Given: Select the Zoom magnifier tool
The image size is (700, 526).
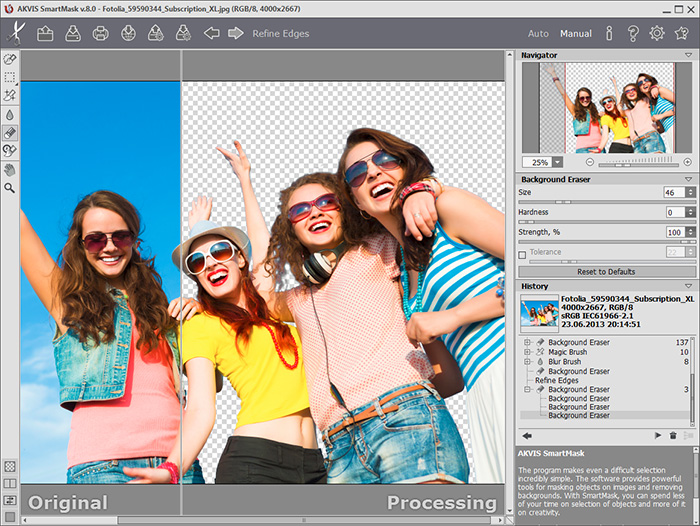Looking at the screenshot, I should click(x=10, y=187).
